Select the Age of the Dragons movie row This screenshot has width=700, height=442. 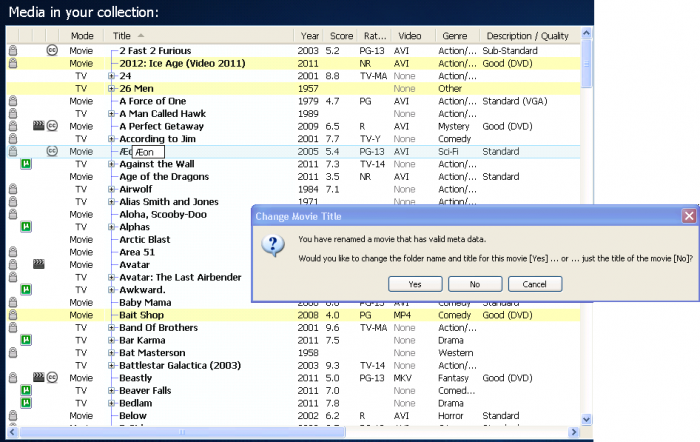(293, 176)
